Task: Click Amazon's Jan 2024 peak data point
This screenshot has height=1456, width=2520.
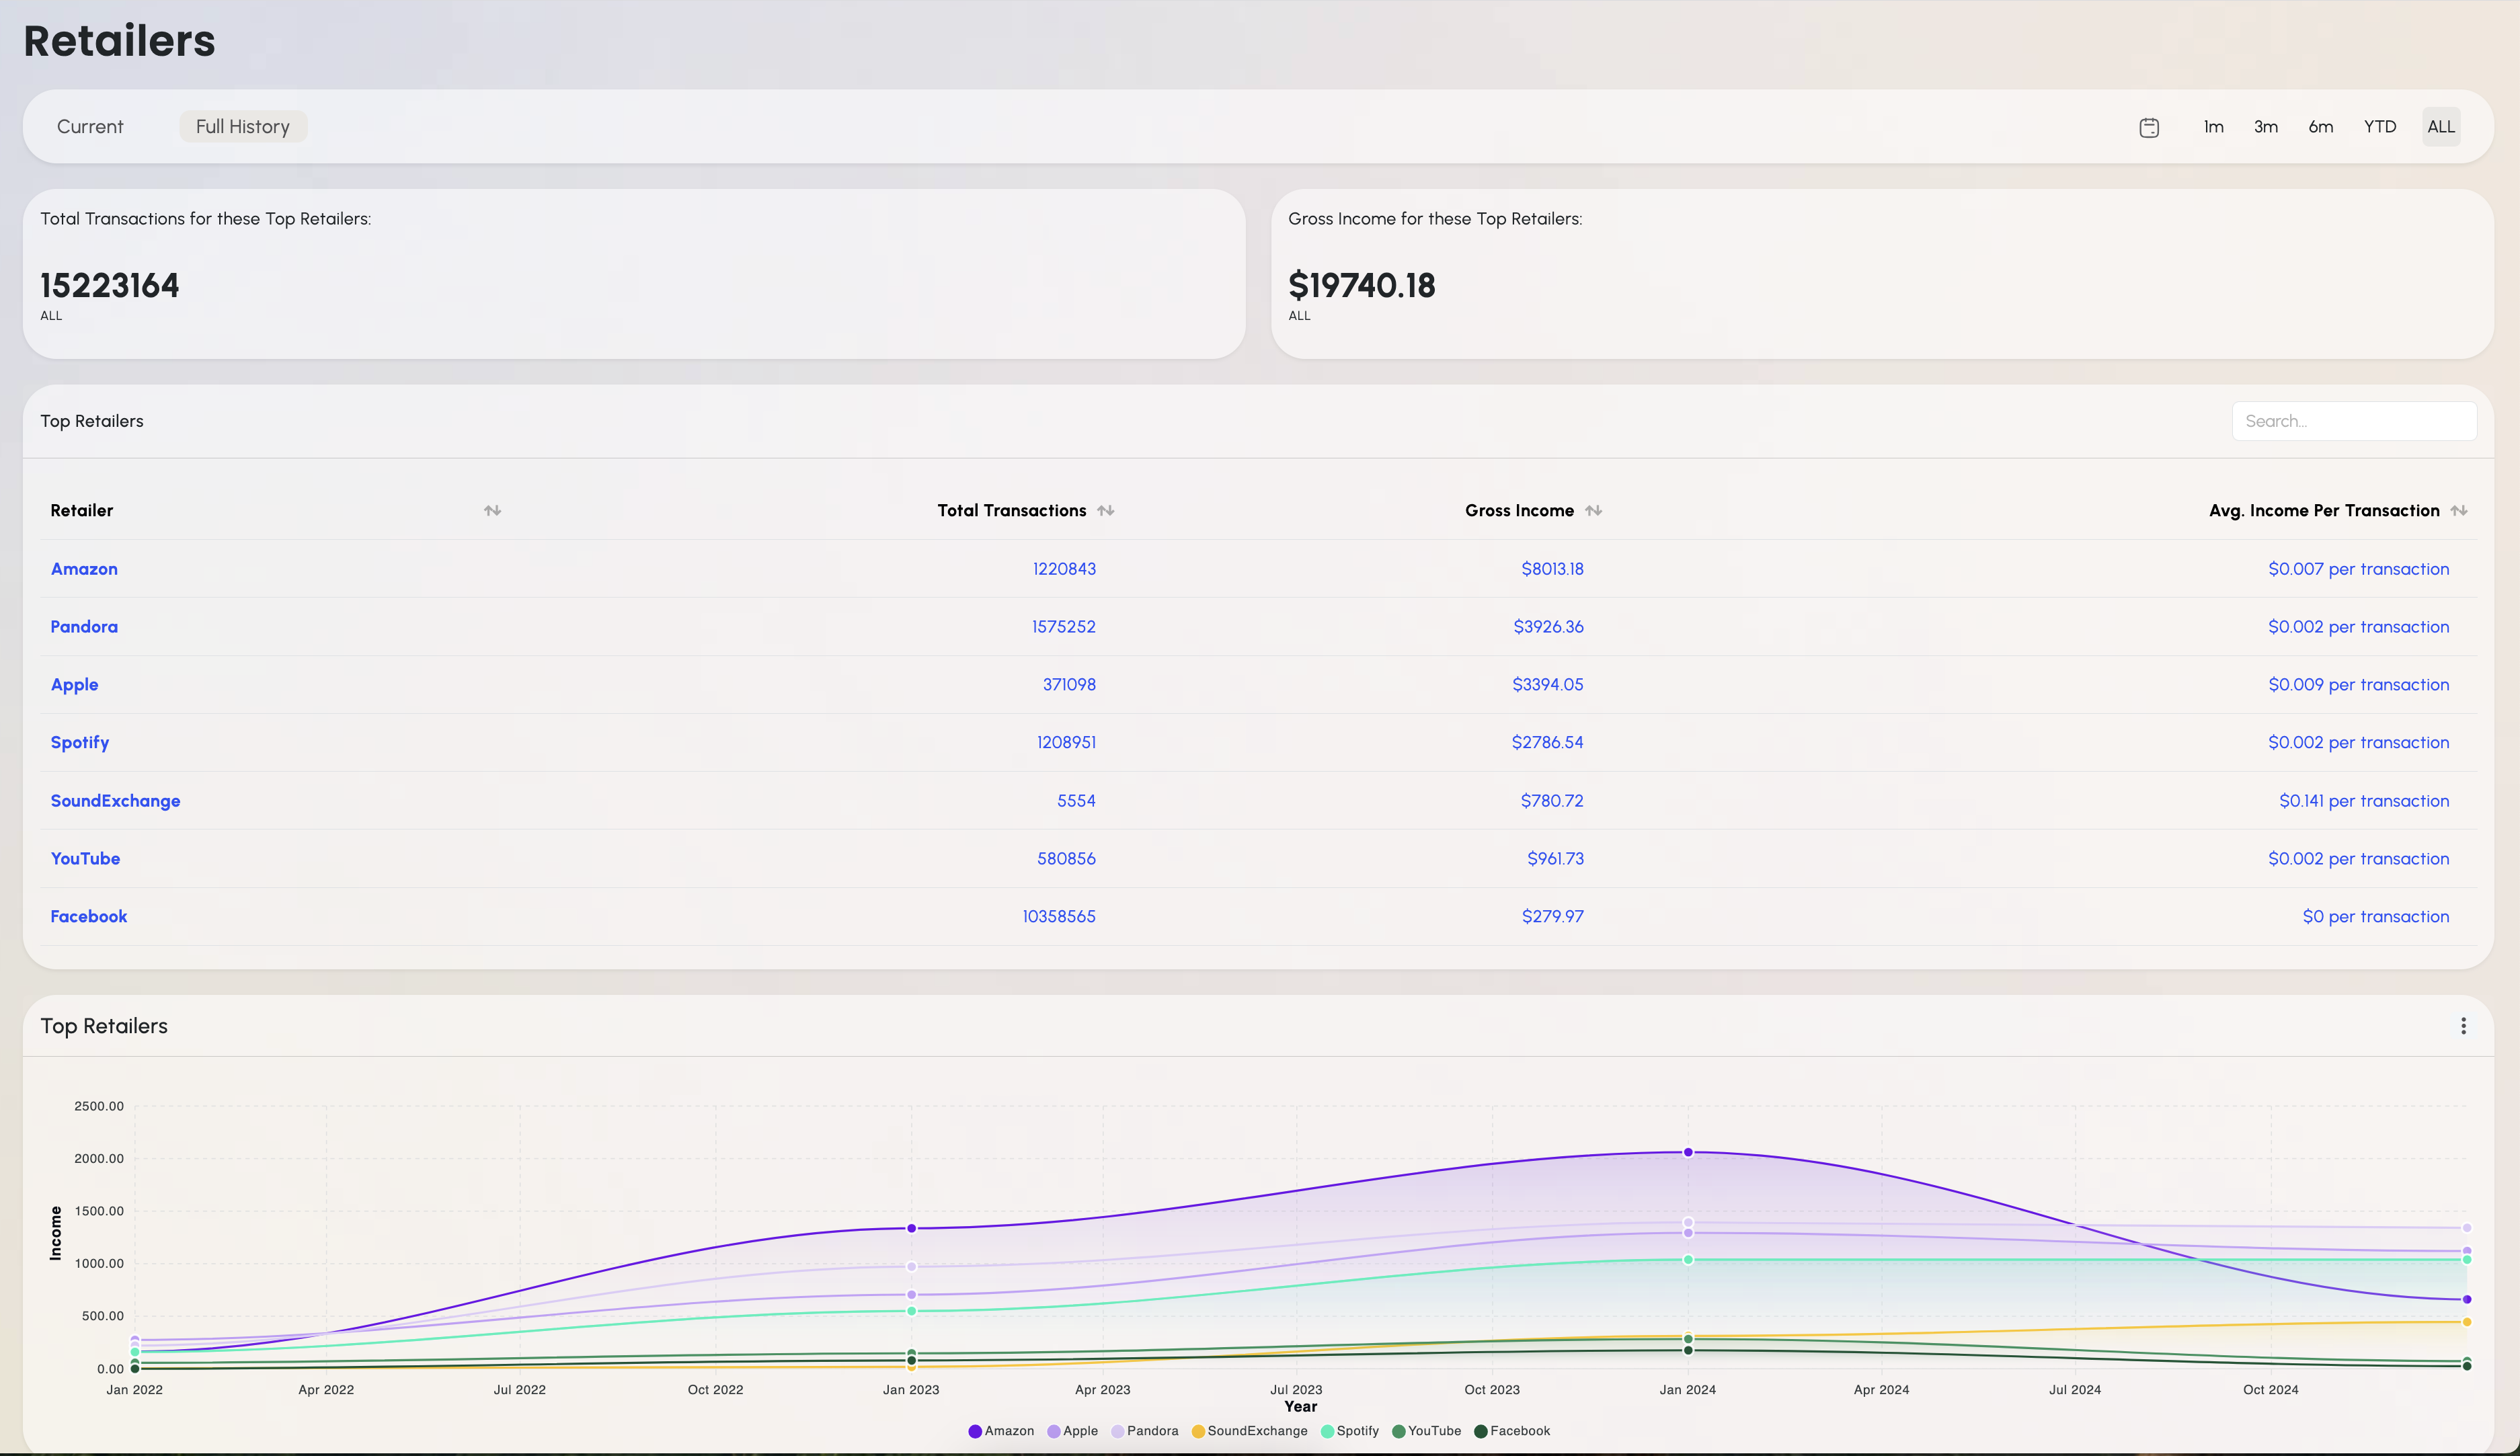Action: [x=1688, y=1153]
